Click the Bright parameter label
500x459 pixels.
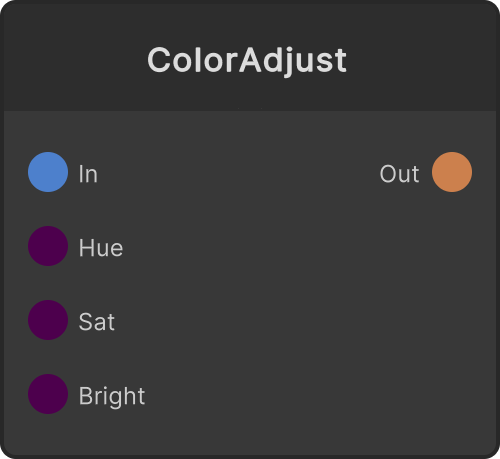pyautogui.click(x=112, y=397)
